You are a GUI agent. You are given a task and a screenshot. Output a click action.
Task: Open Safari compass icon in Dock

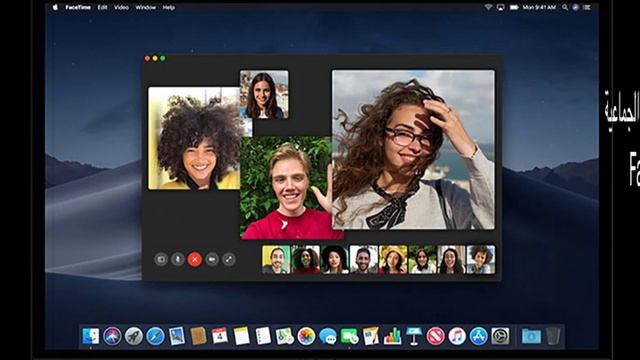(156, 336)
